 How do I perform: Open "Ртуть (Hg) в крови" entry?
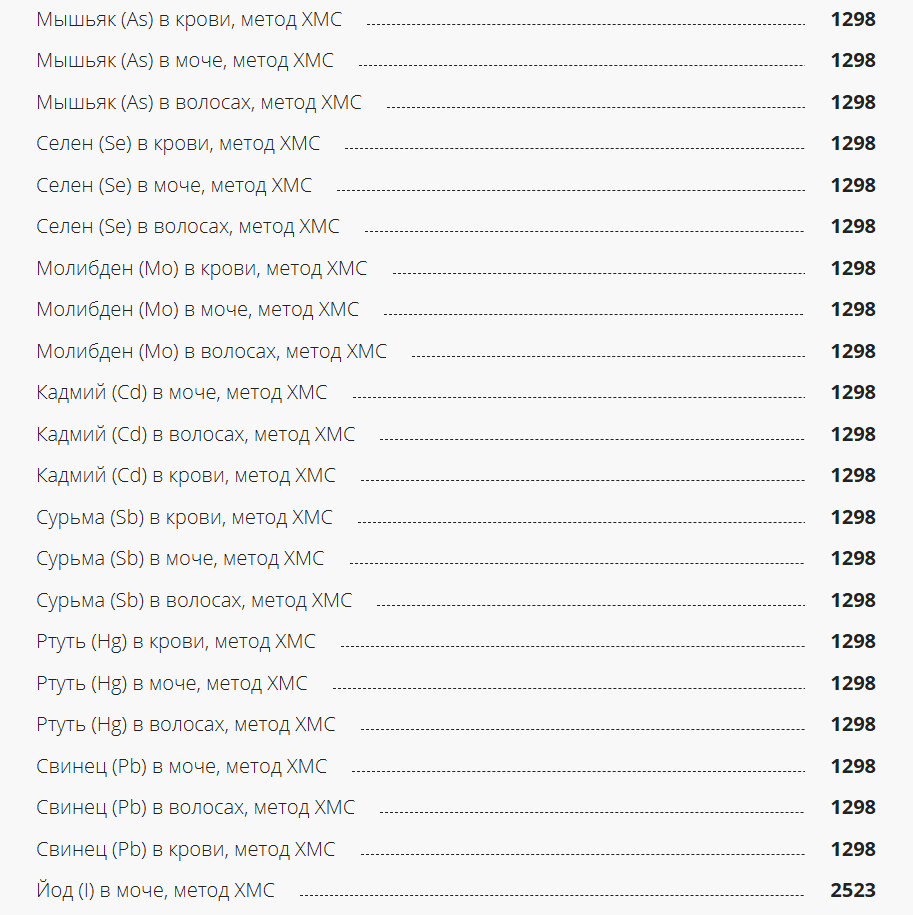(x=176, y=642)
